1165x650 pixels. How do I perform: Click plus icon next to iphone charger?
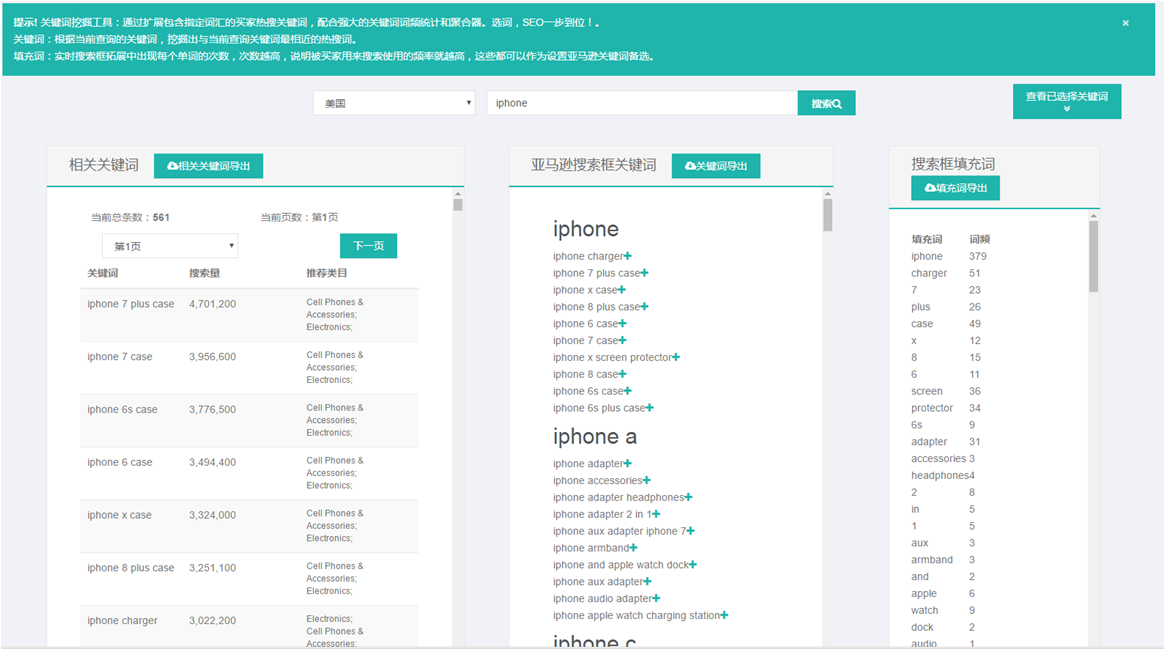(628, 257)
